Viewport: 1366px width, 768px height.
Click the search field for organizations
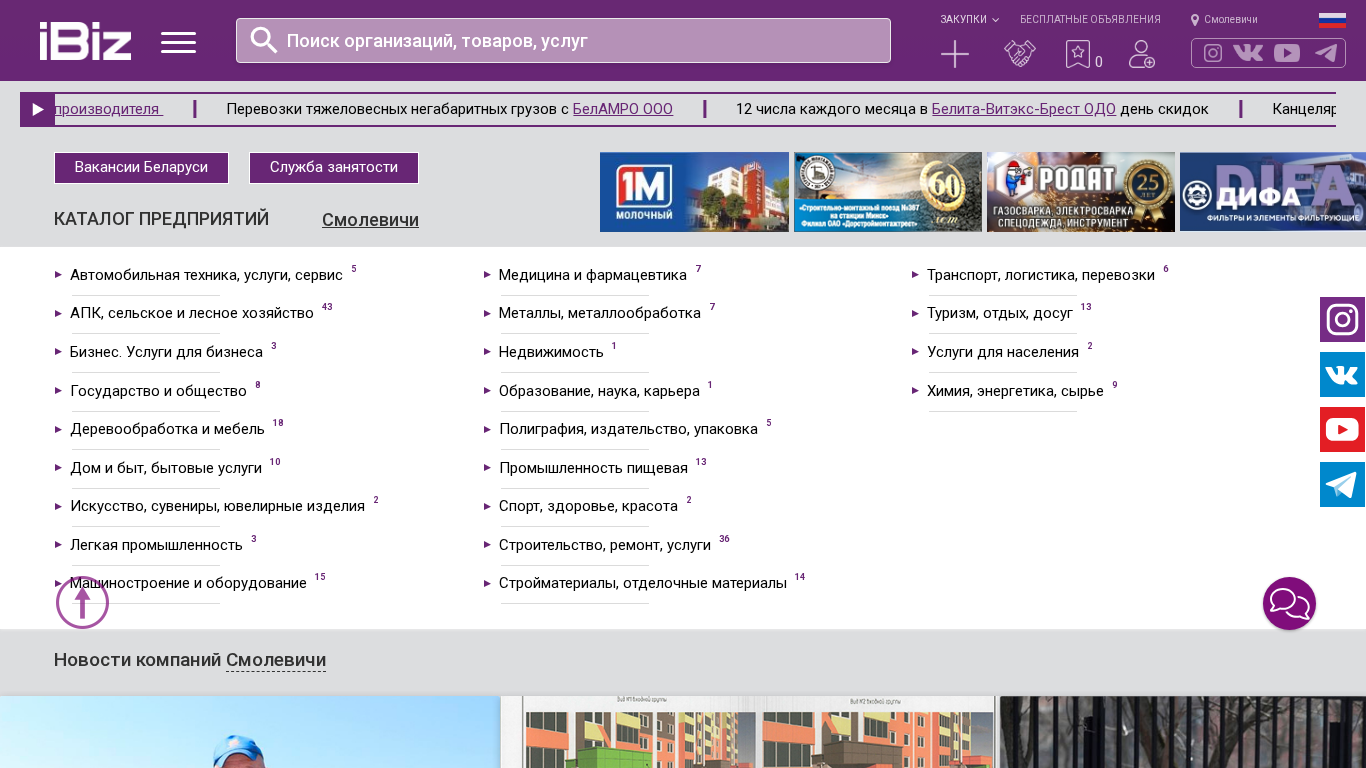[580, 41]
